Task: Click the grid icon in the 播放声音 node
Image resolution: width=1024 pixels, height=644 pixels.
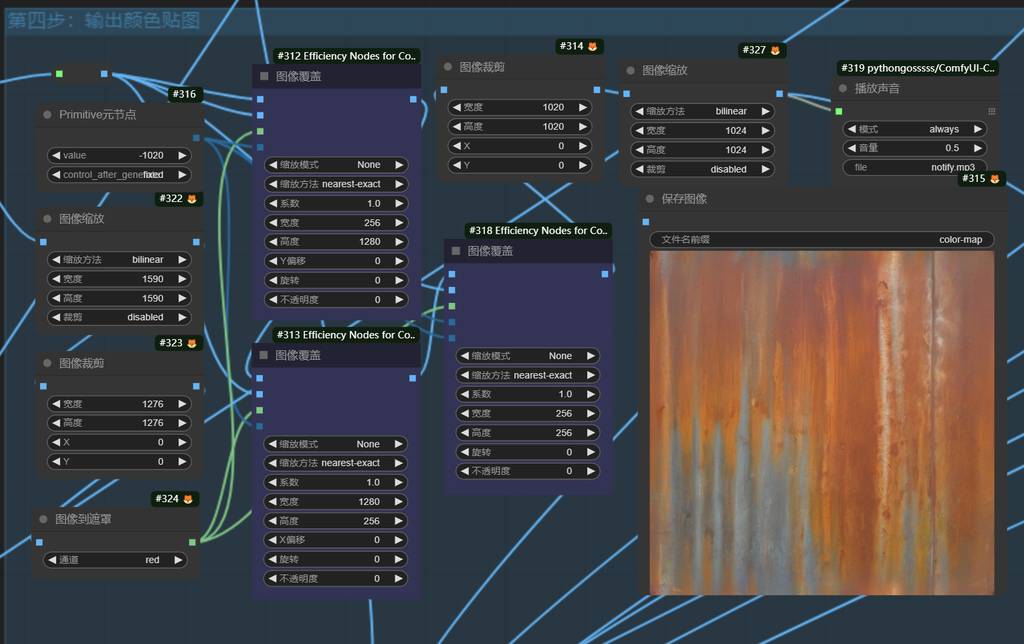Action: 991,111
